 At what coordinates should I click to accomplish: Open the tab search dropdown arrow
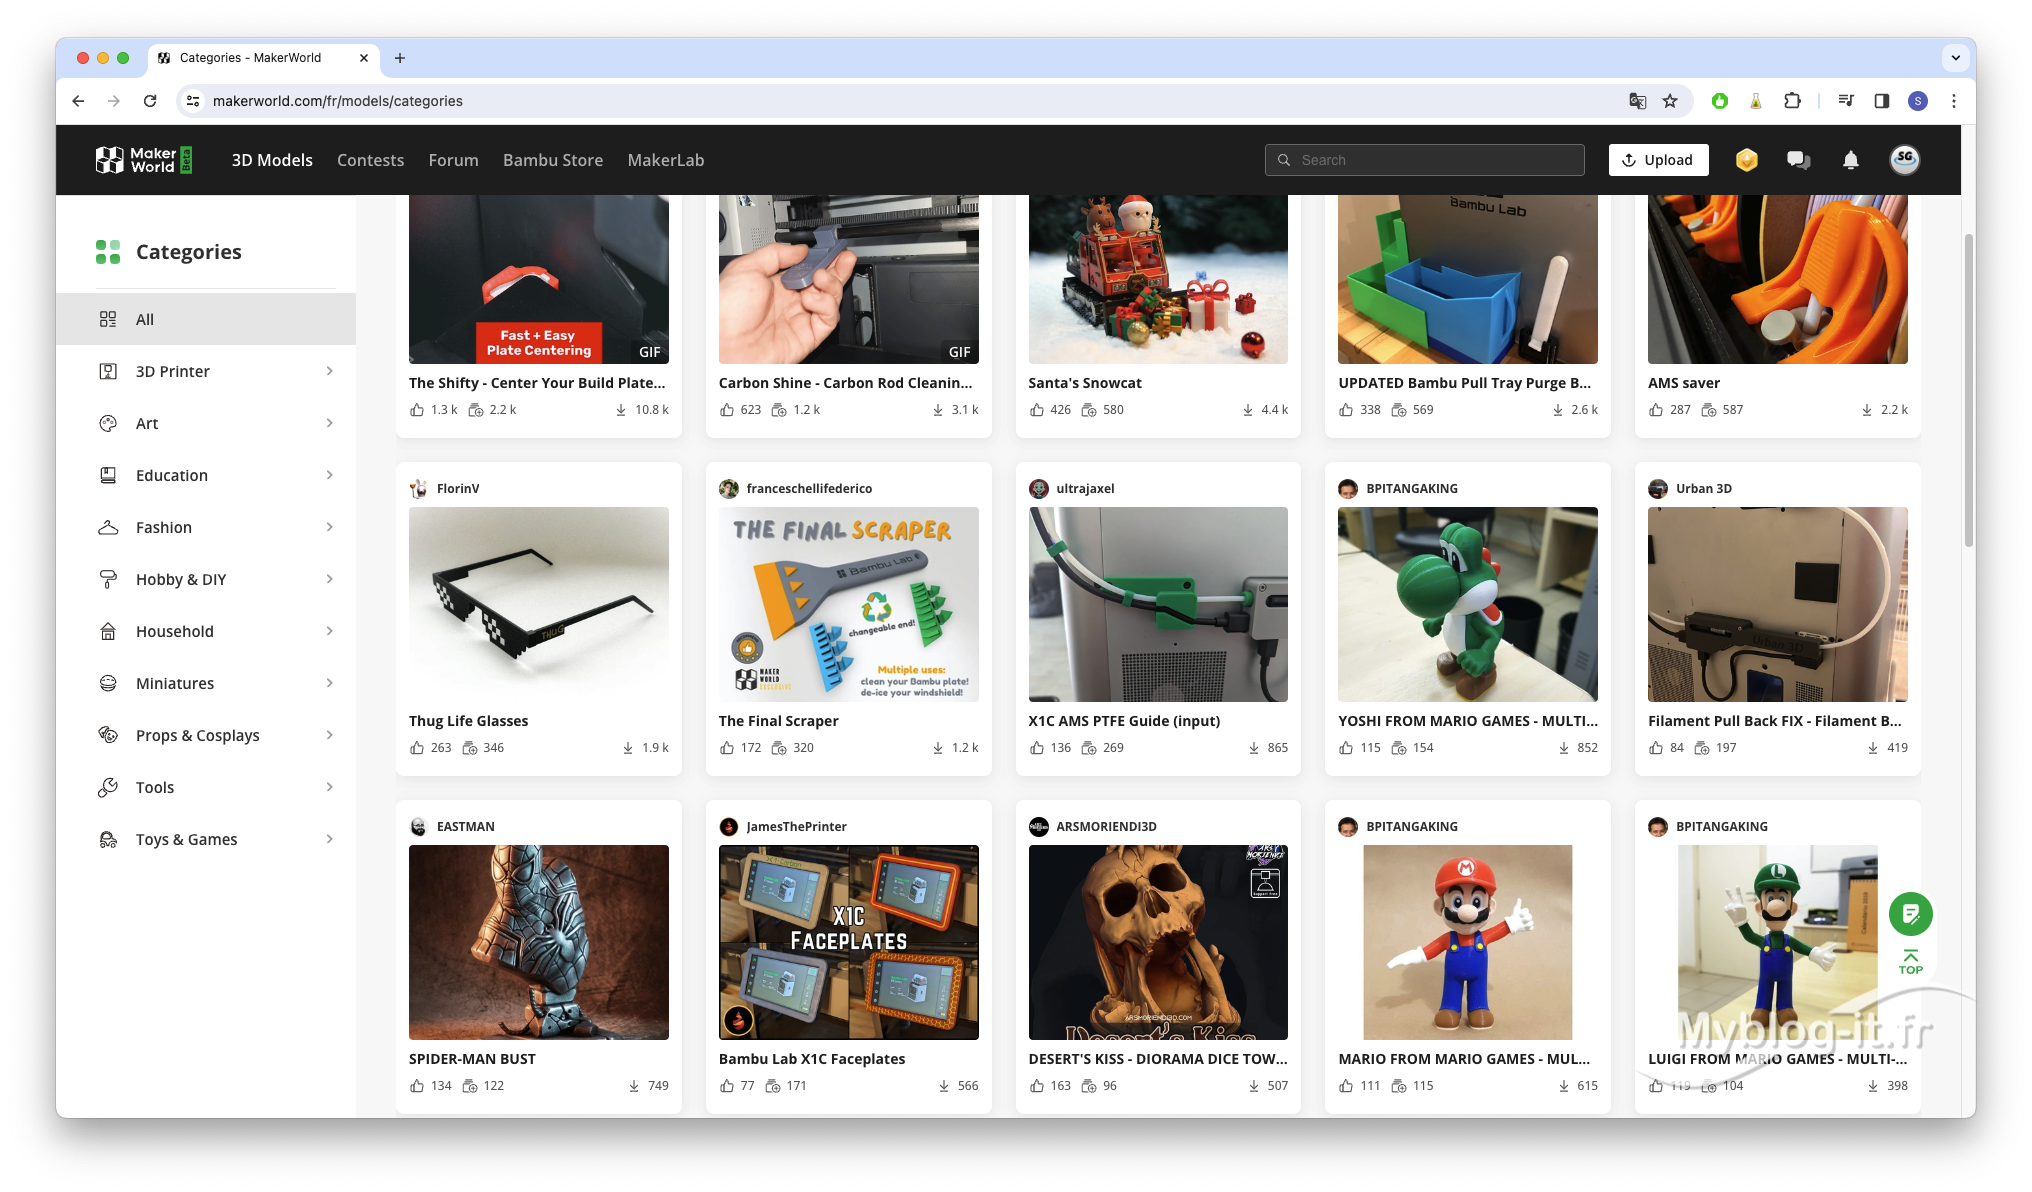coord(1955,58)
